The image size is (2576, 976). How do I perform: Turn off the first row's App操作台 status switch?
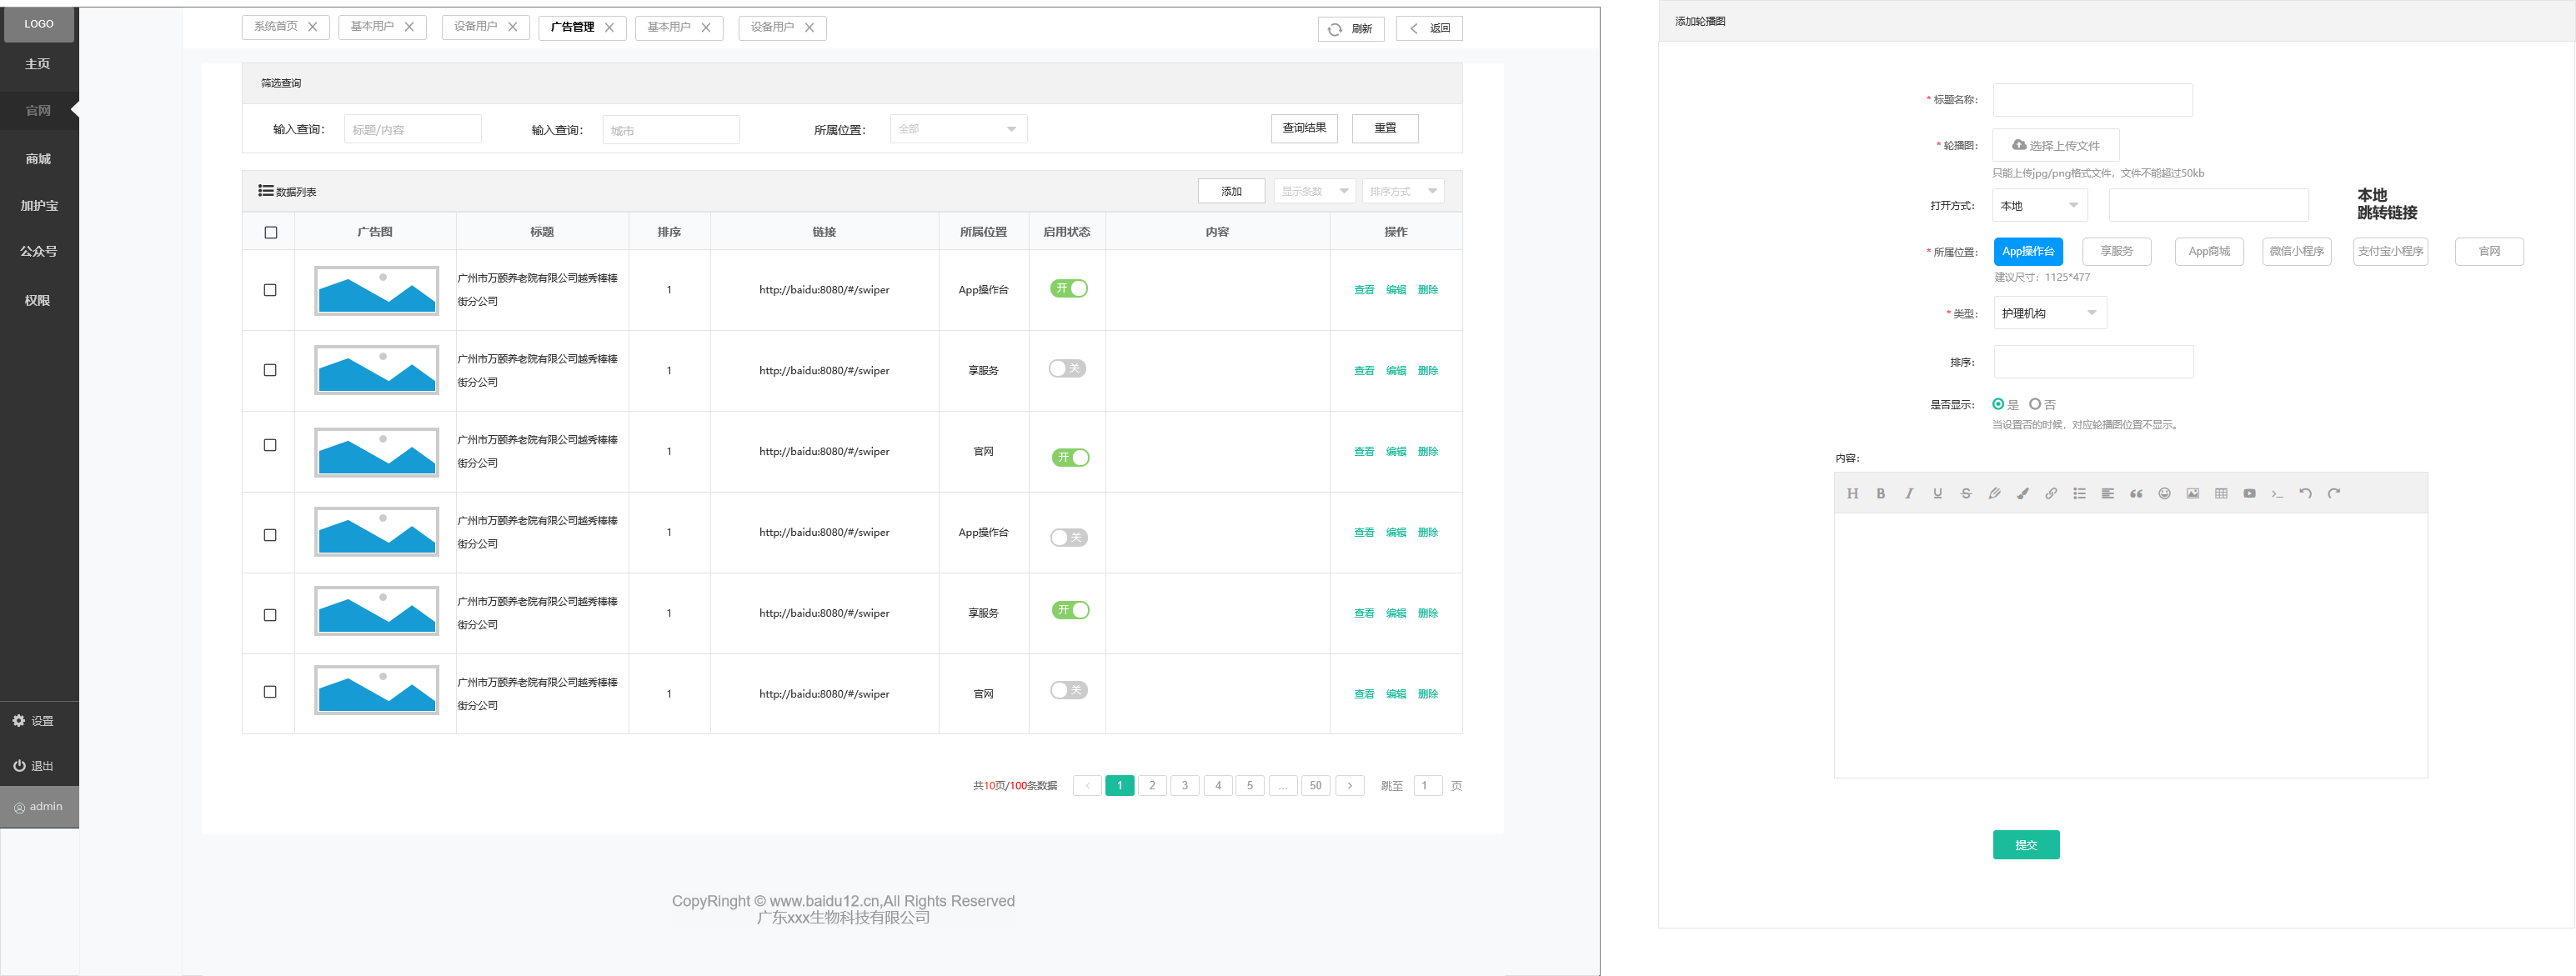coord(1068,288)
